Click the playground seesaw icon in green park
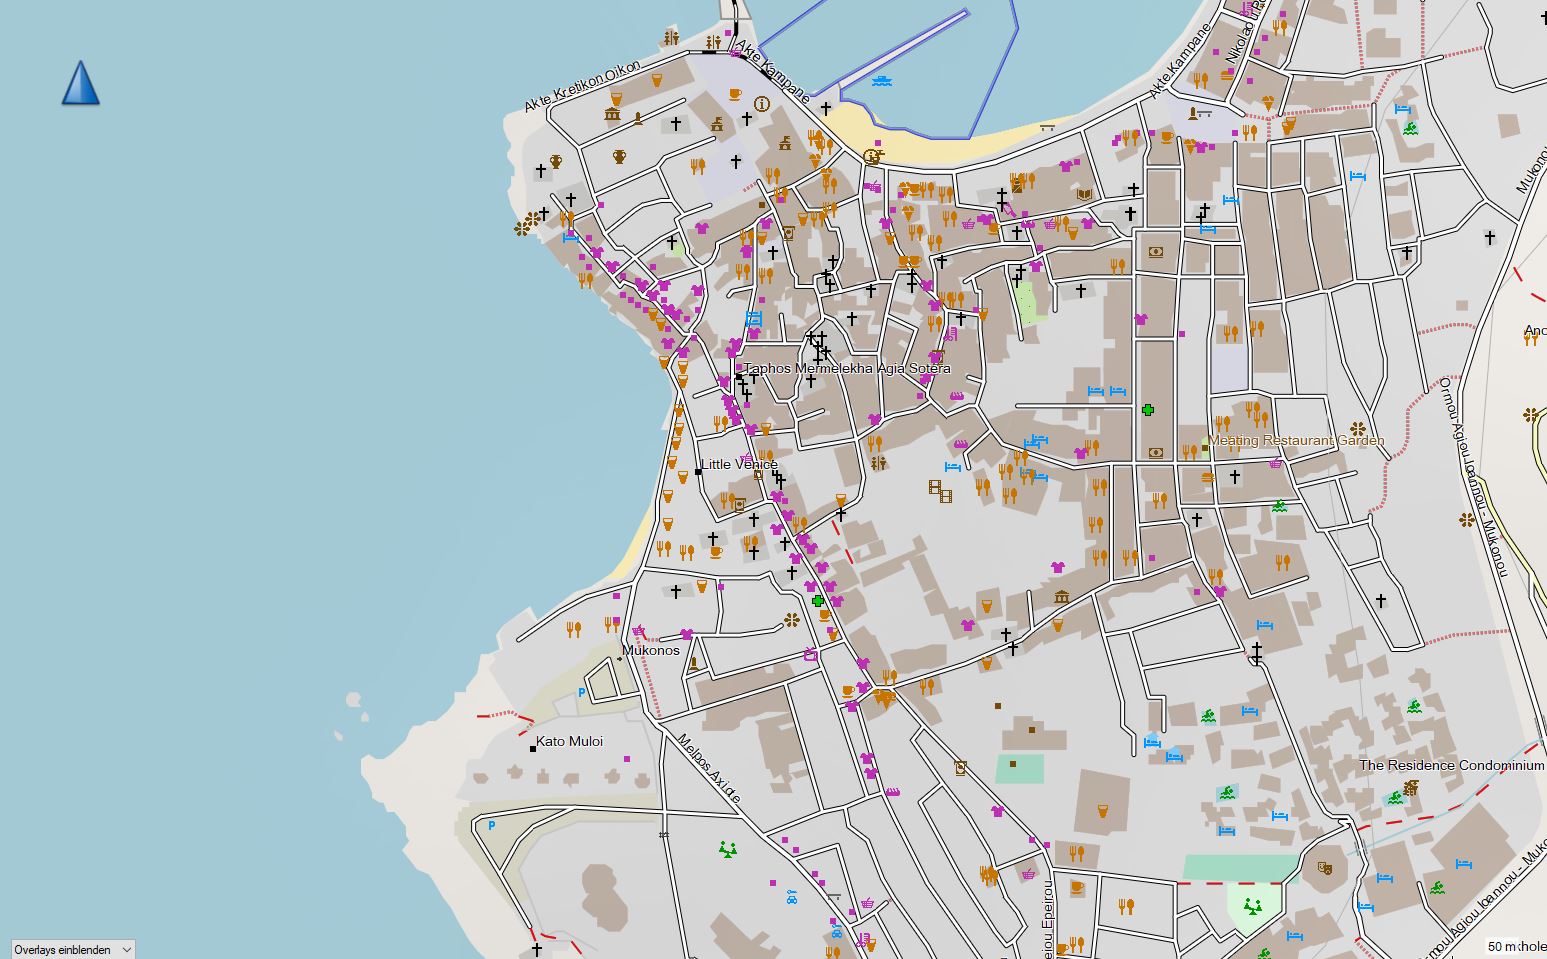Screen dimensions: 1547x959 tap(1250, 907)
